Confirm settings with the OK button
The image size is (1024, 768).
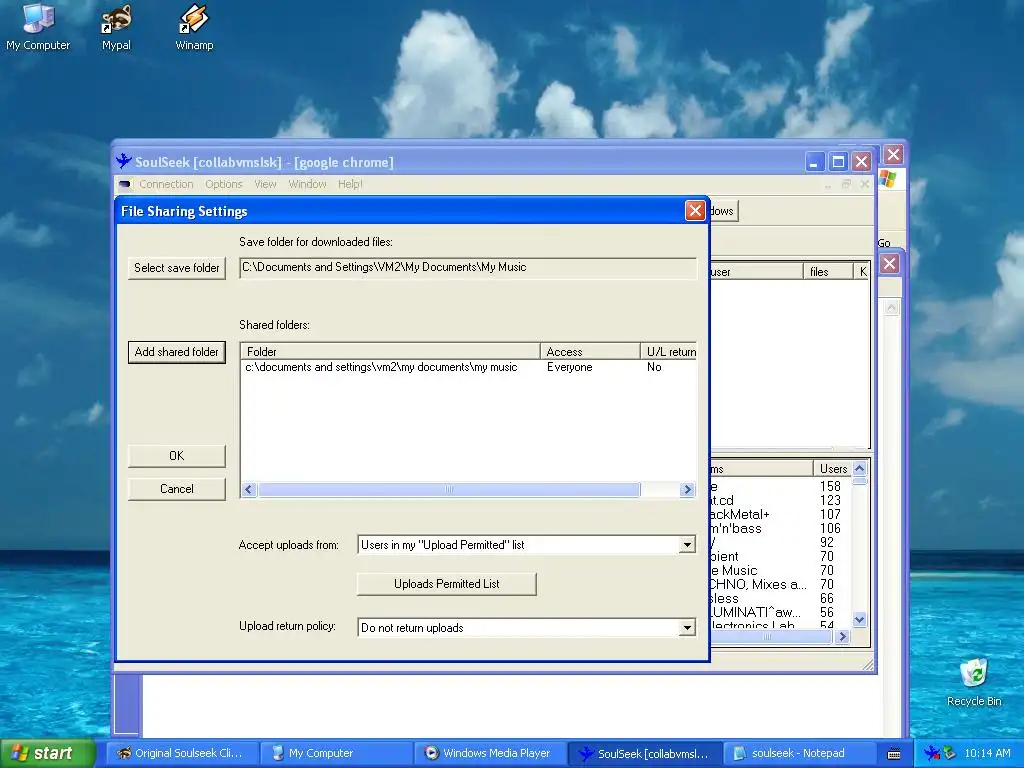(x=177, y=456)
